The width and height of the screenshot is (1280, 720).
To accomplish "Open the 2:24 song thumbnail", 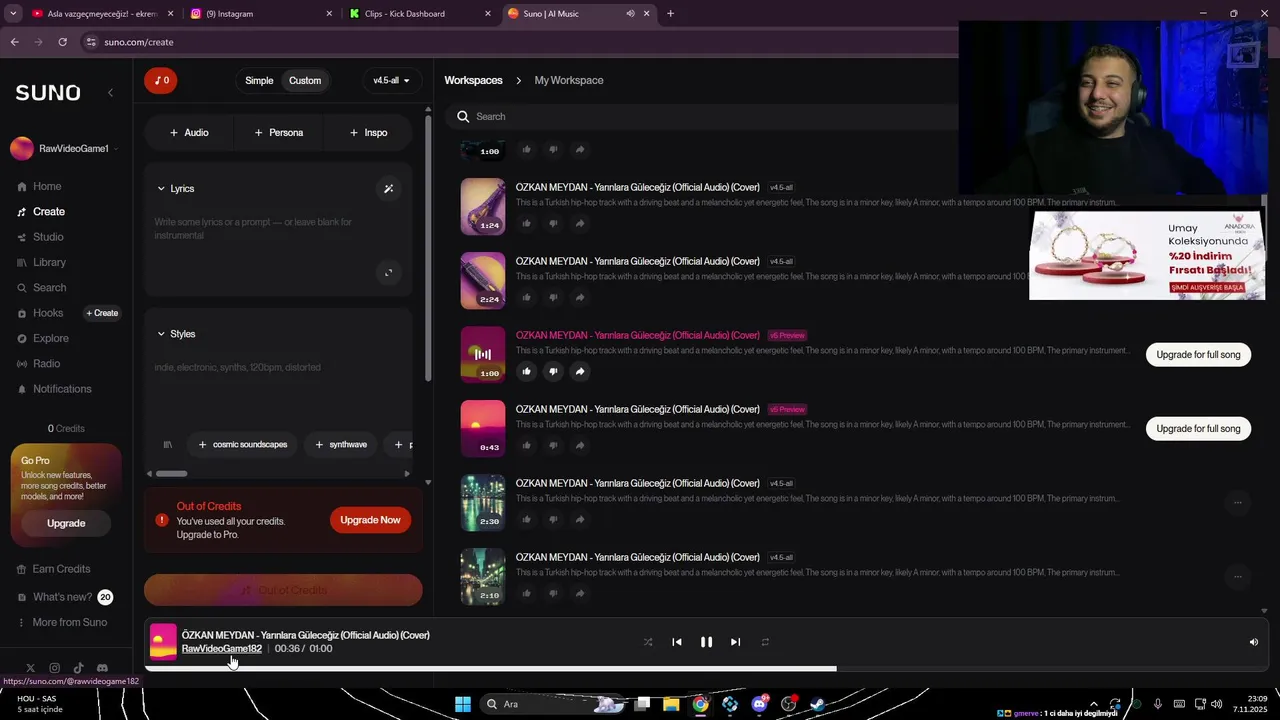I will (x=483, y=280).
